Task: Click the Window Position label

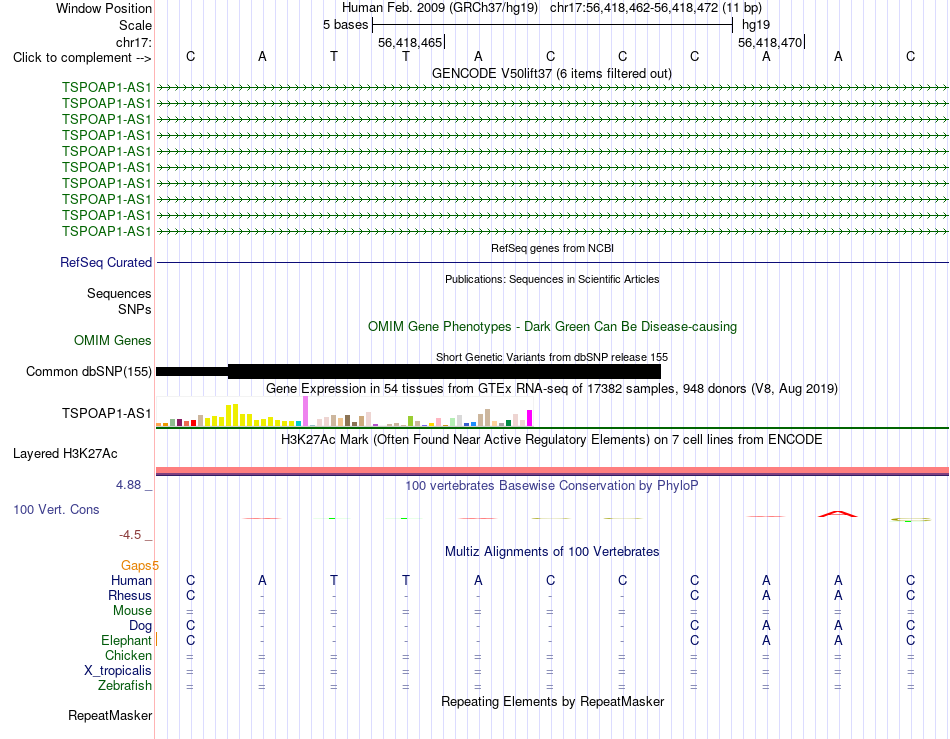Action: [104, 8]
